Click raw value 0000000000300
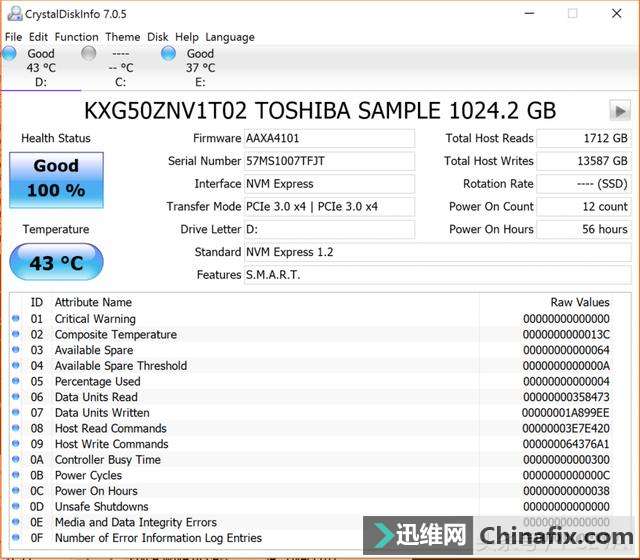The width and height of the screenshot is (640, 560). [x=566, y=460]
